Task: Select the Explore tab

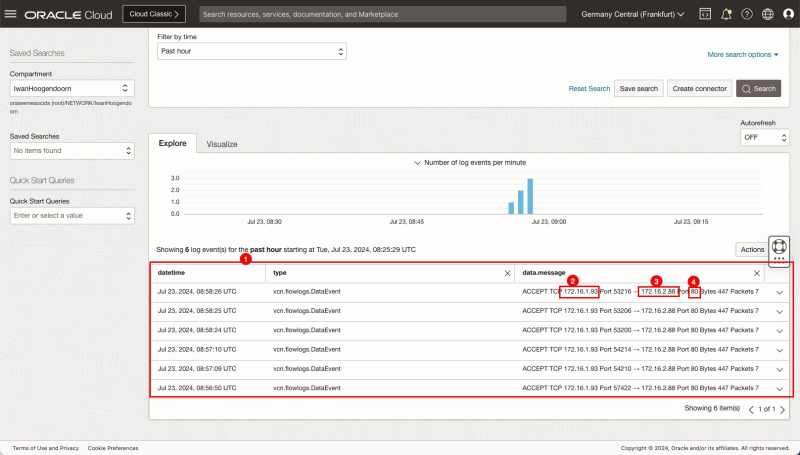Action: point(172,144)
